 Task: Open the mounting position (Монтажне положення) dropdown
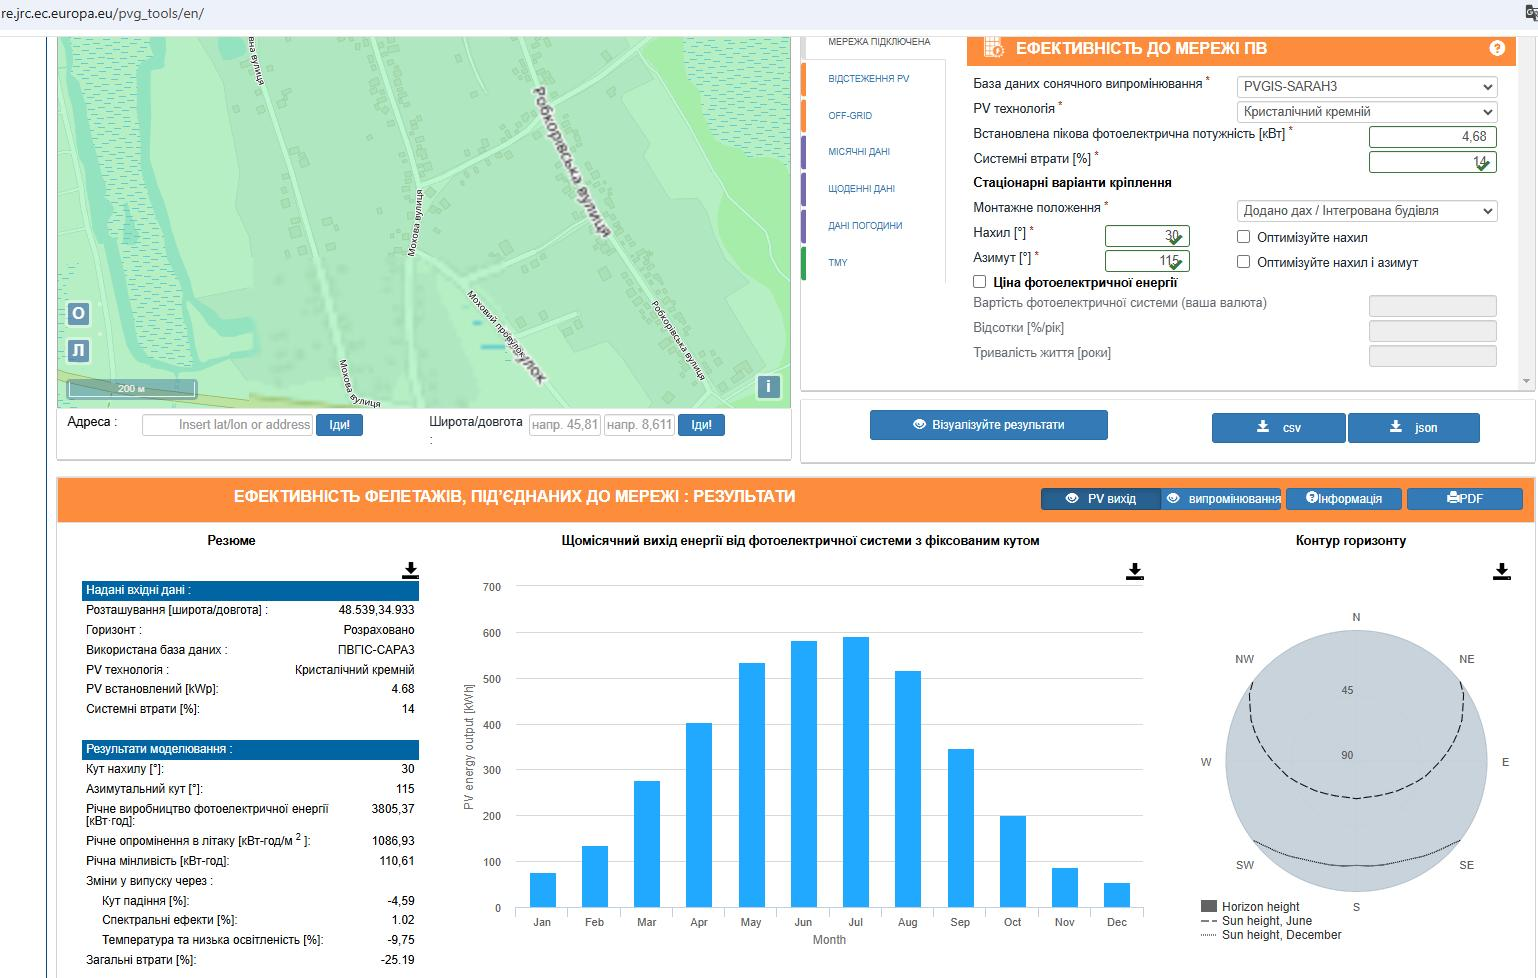1366,211
